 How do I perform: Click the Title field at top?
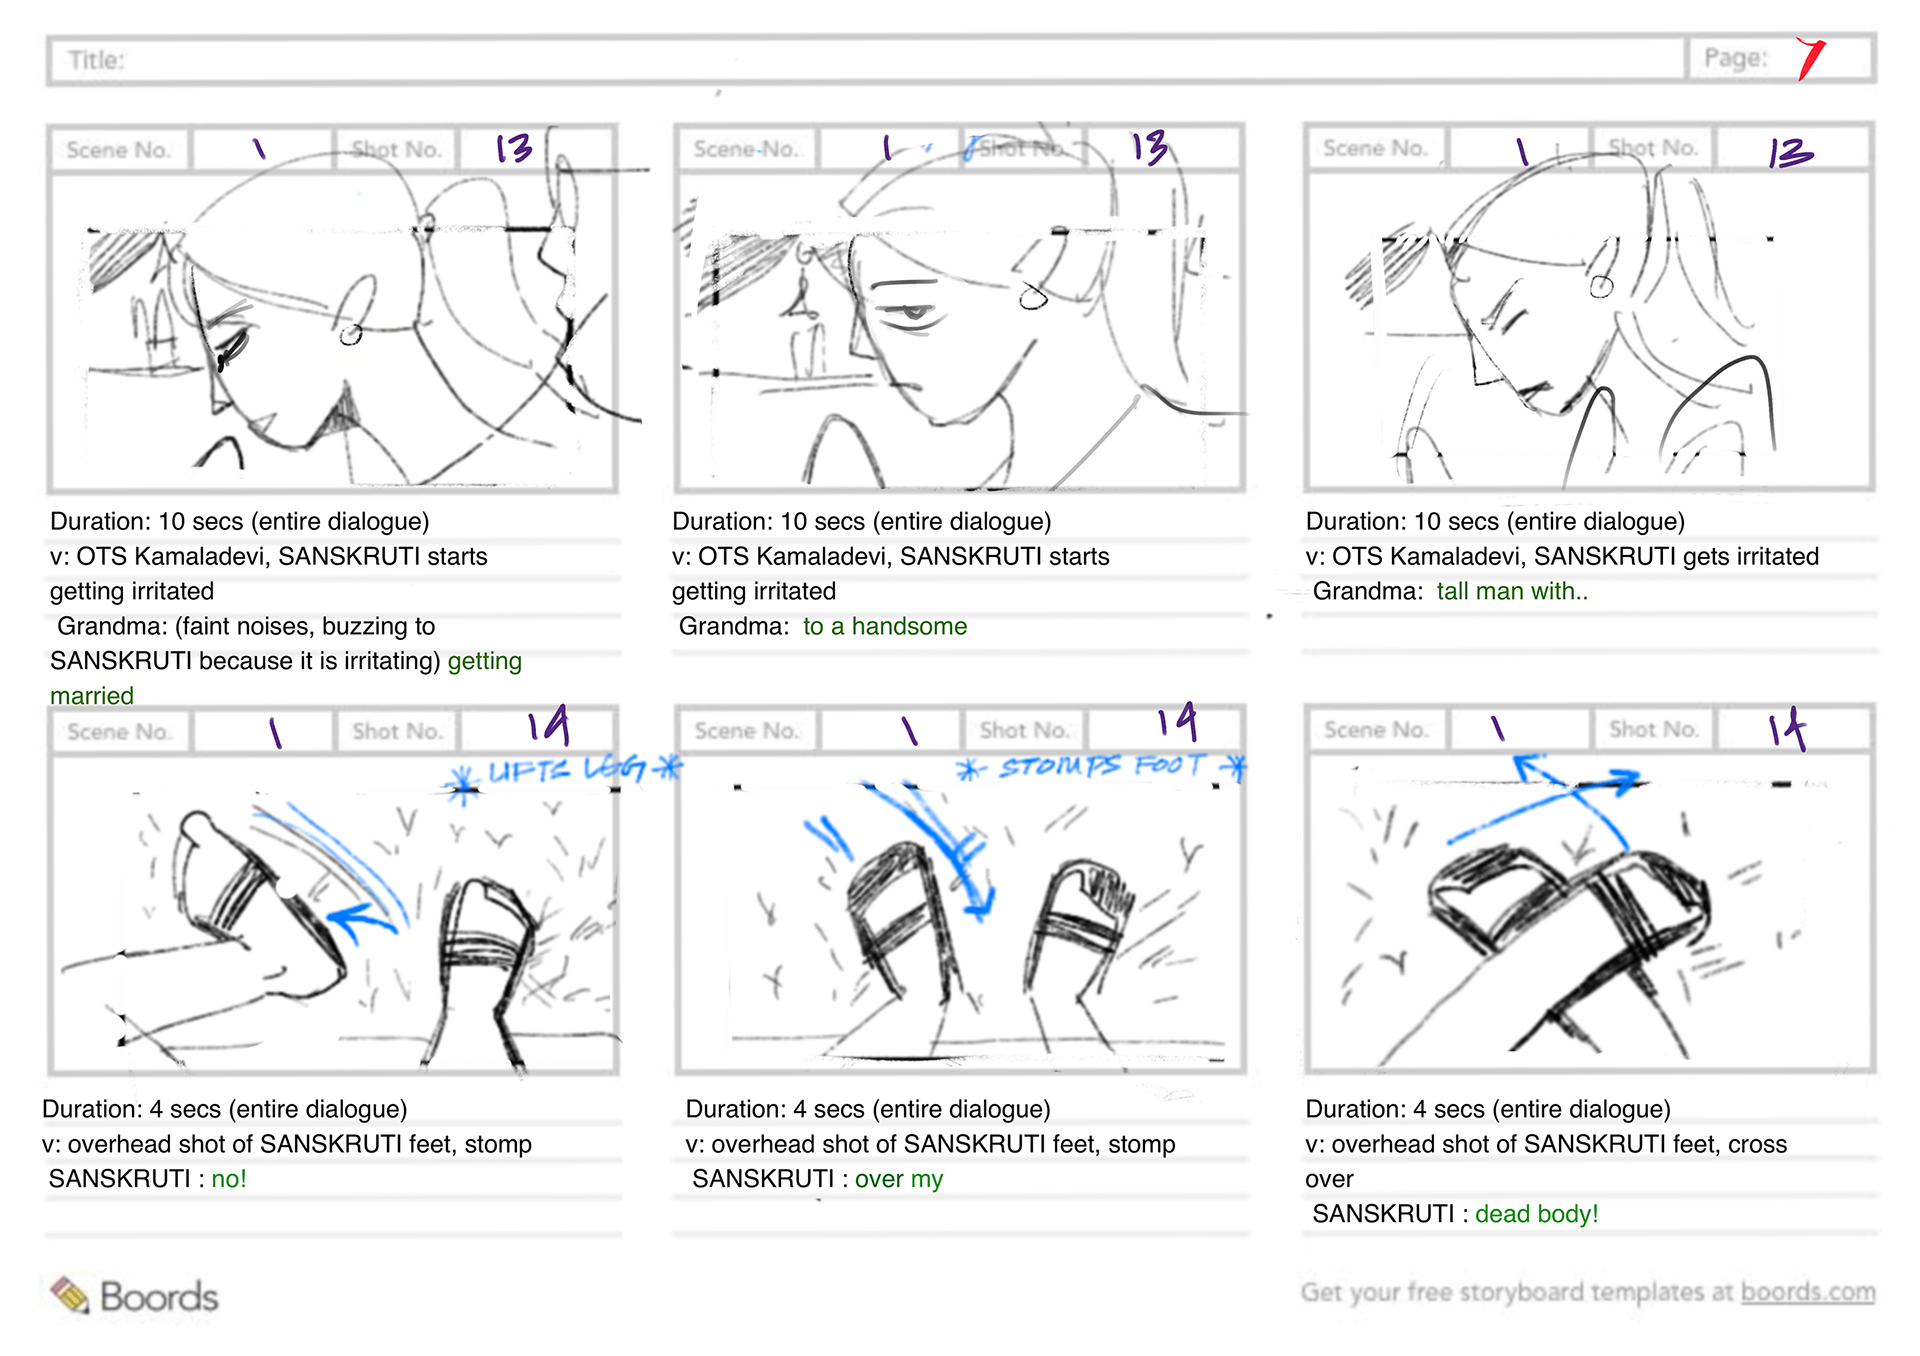pos(866,59)
